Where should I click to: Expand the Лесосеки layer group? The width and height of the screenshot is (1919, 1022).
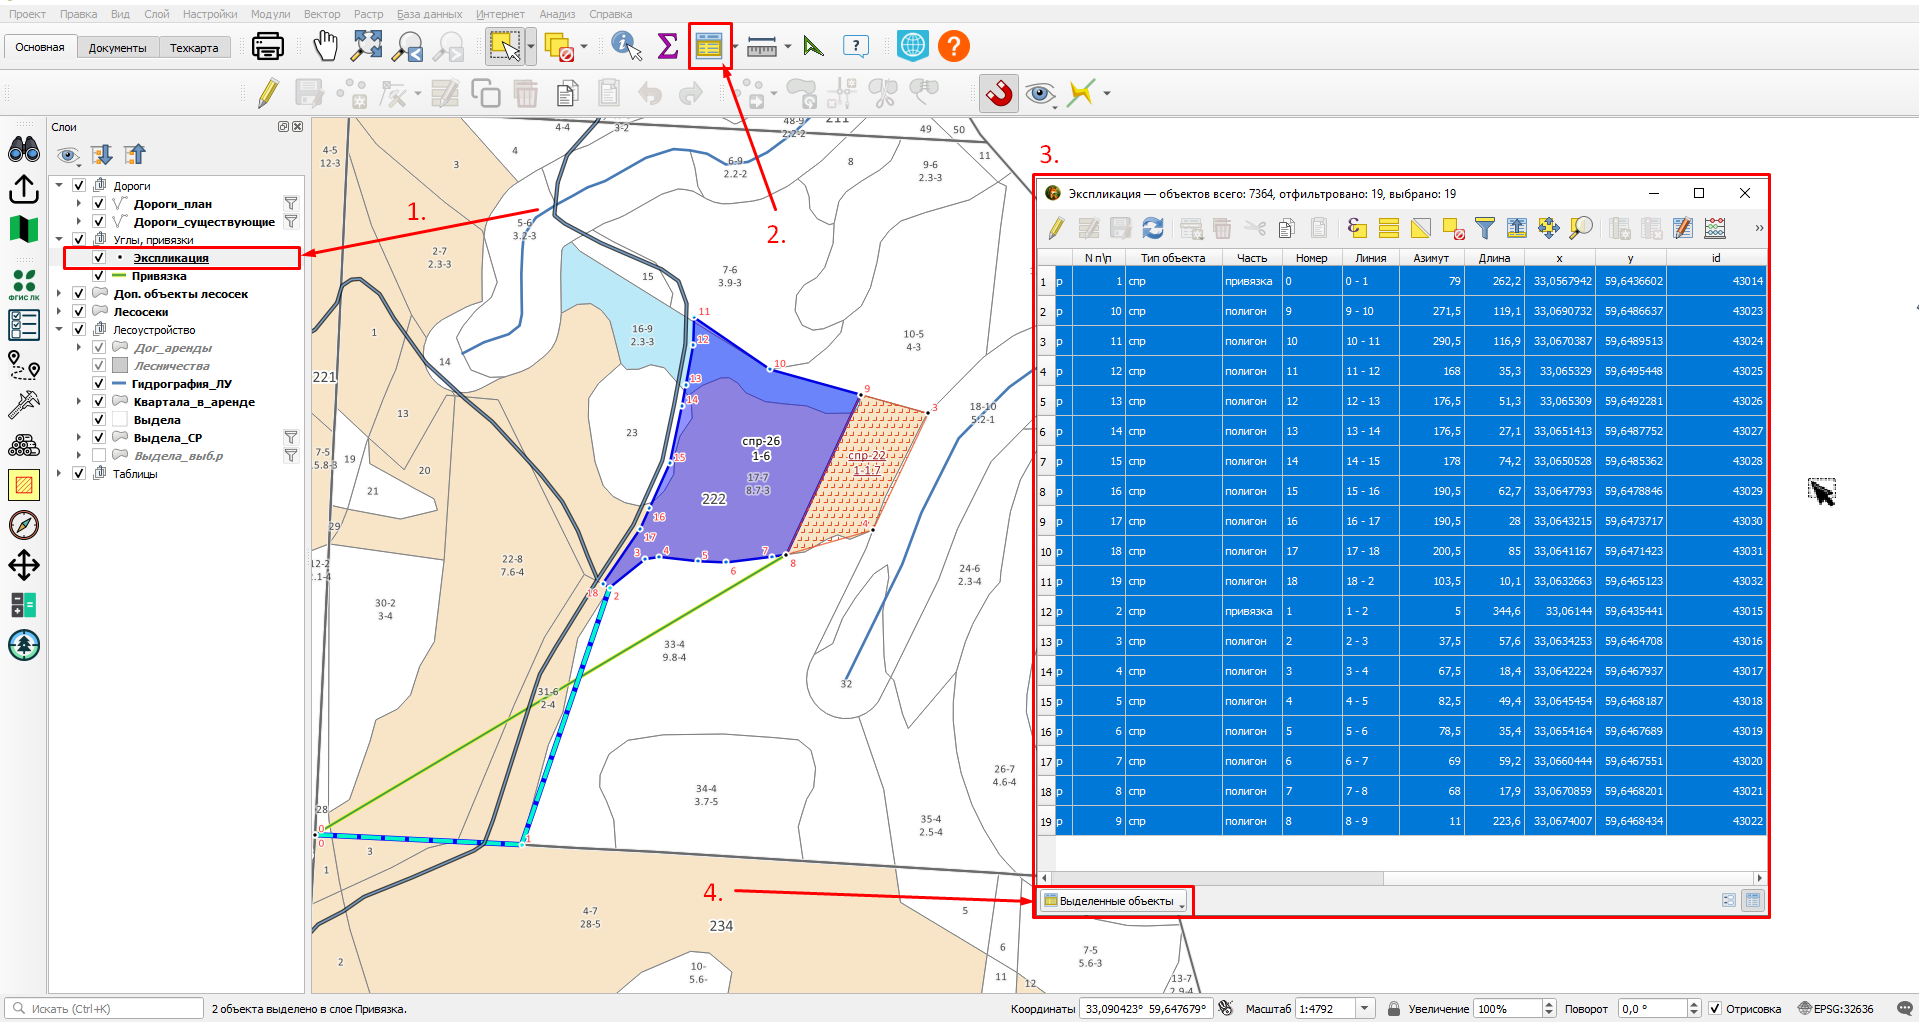pyautogui.click(x=60, y=312)
